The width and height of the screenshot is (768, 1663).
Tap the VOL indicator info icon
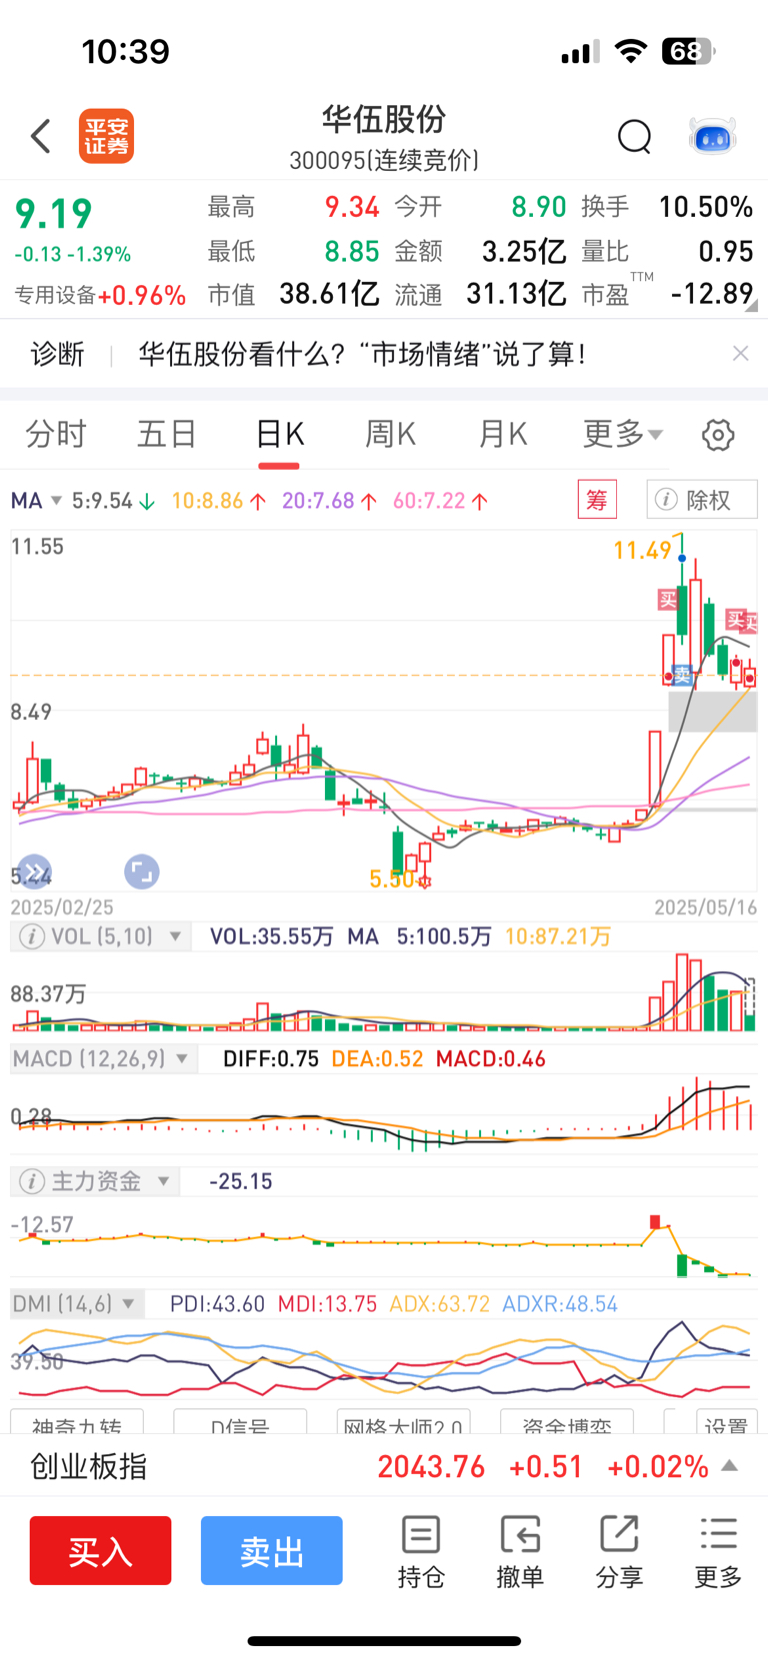pyautogui.click(x=32, y=936)
